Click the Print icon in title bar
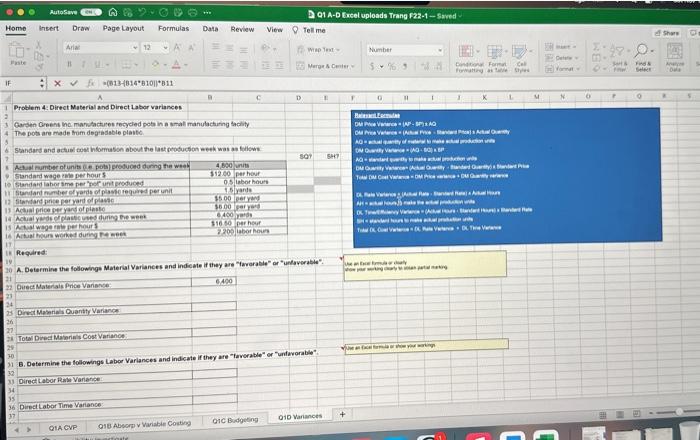Screen dimensions: 700x440 pos(192,12)
